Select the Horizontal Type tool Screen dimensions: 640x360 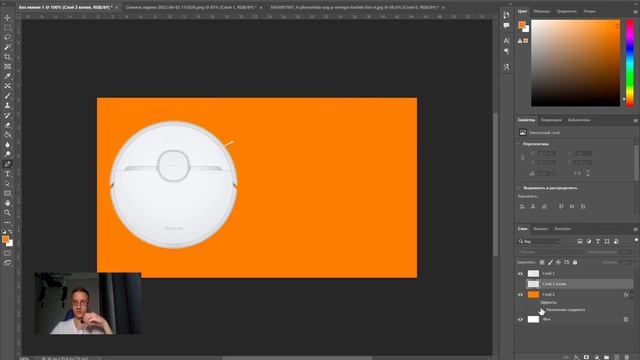[x=7, y=174]
